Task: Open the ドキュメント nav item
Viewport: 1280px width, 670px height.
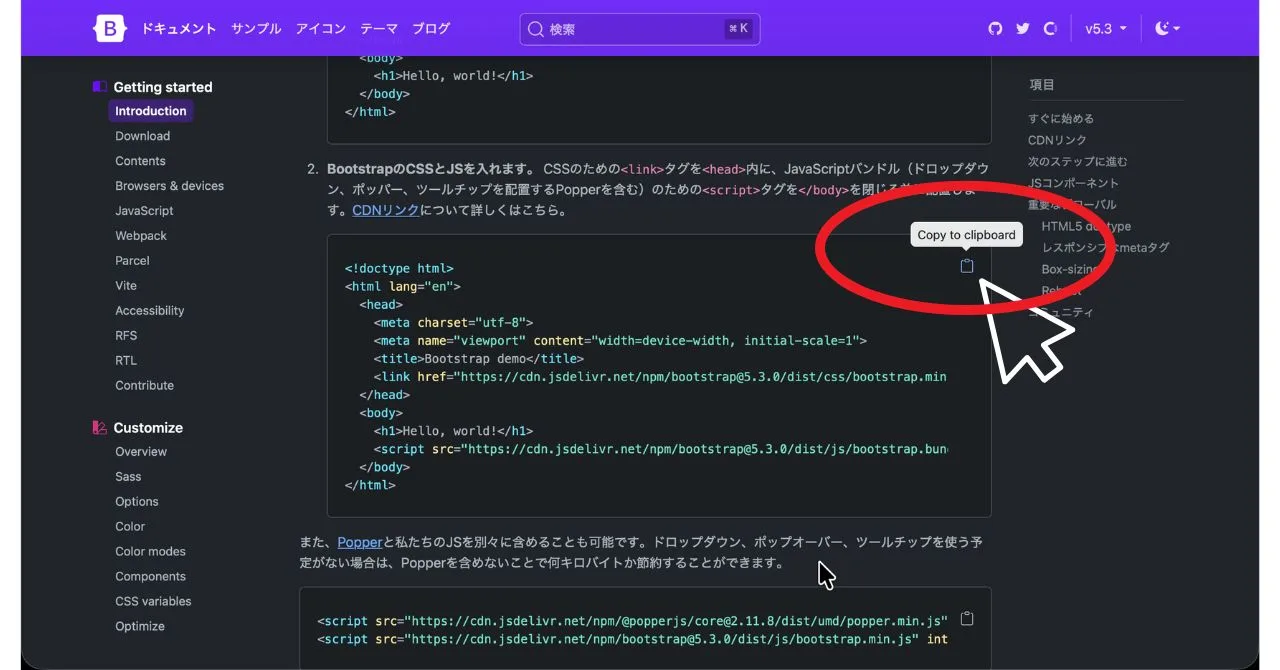Action: pyautogui.click(x=178, y=29)
